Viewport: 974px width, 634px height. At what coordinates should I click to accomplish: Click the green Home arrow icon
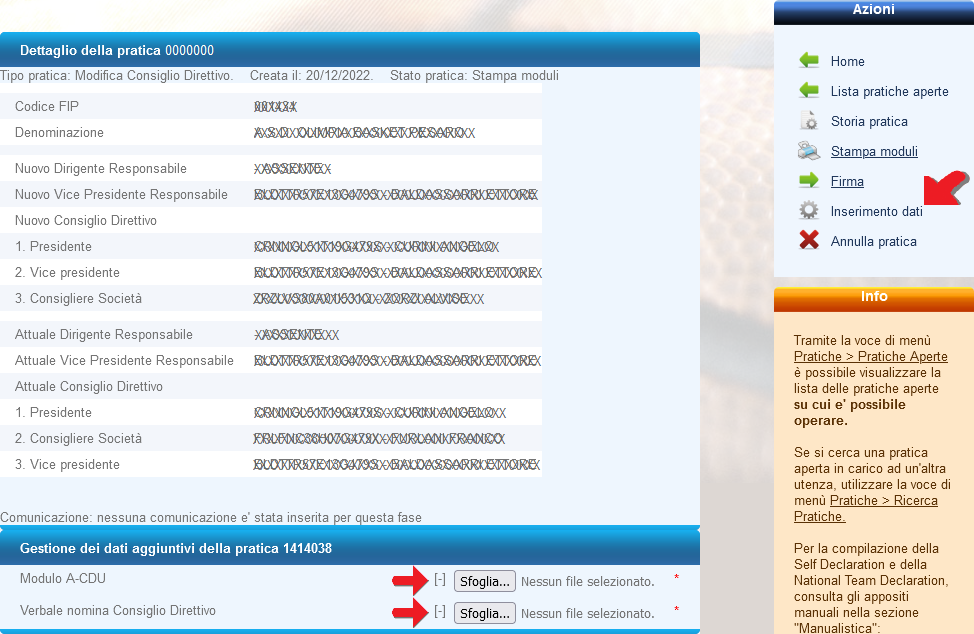click(x=809, y=61)
